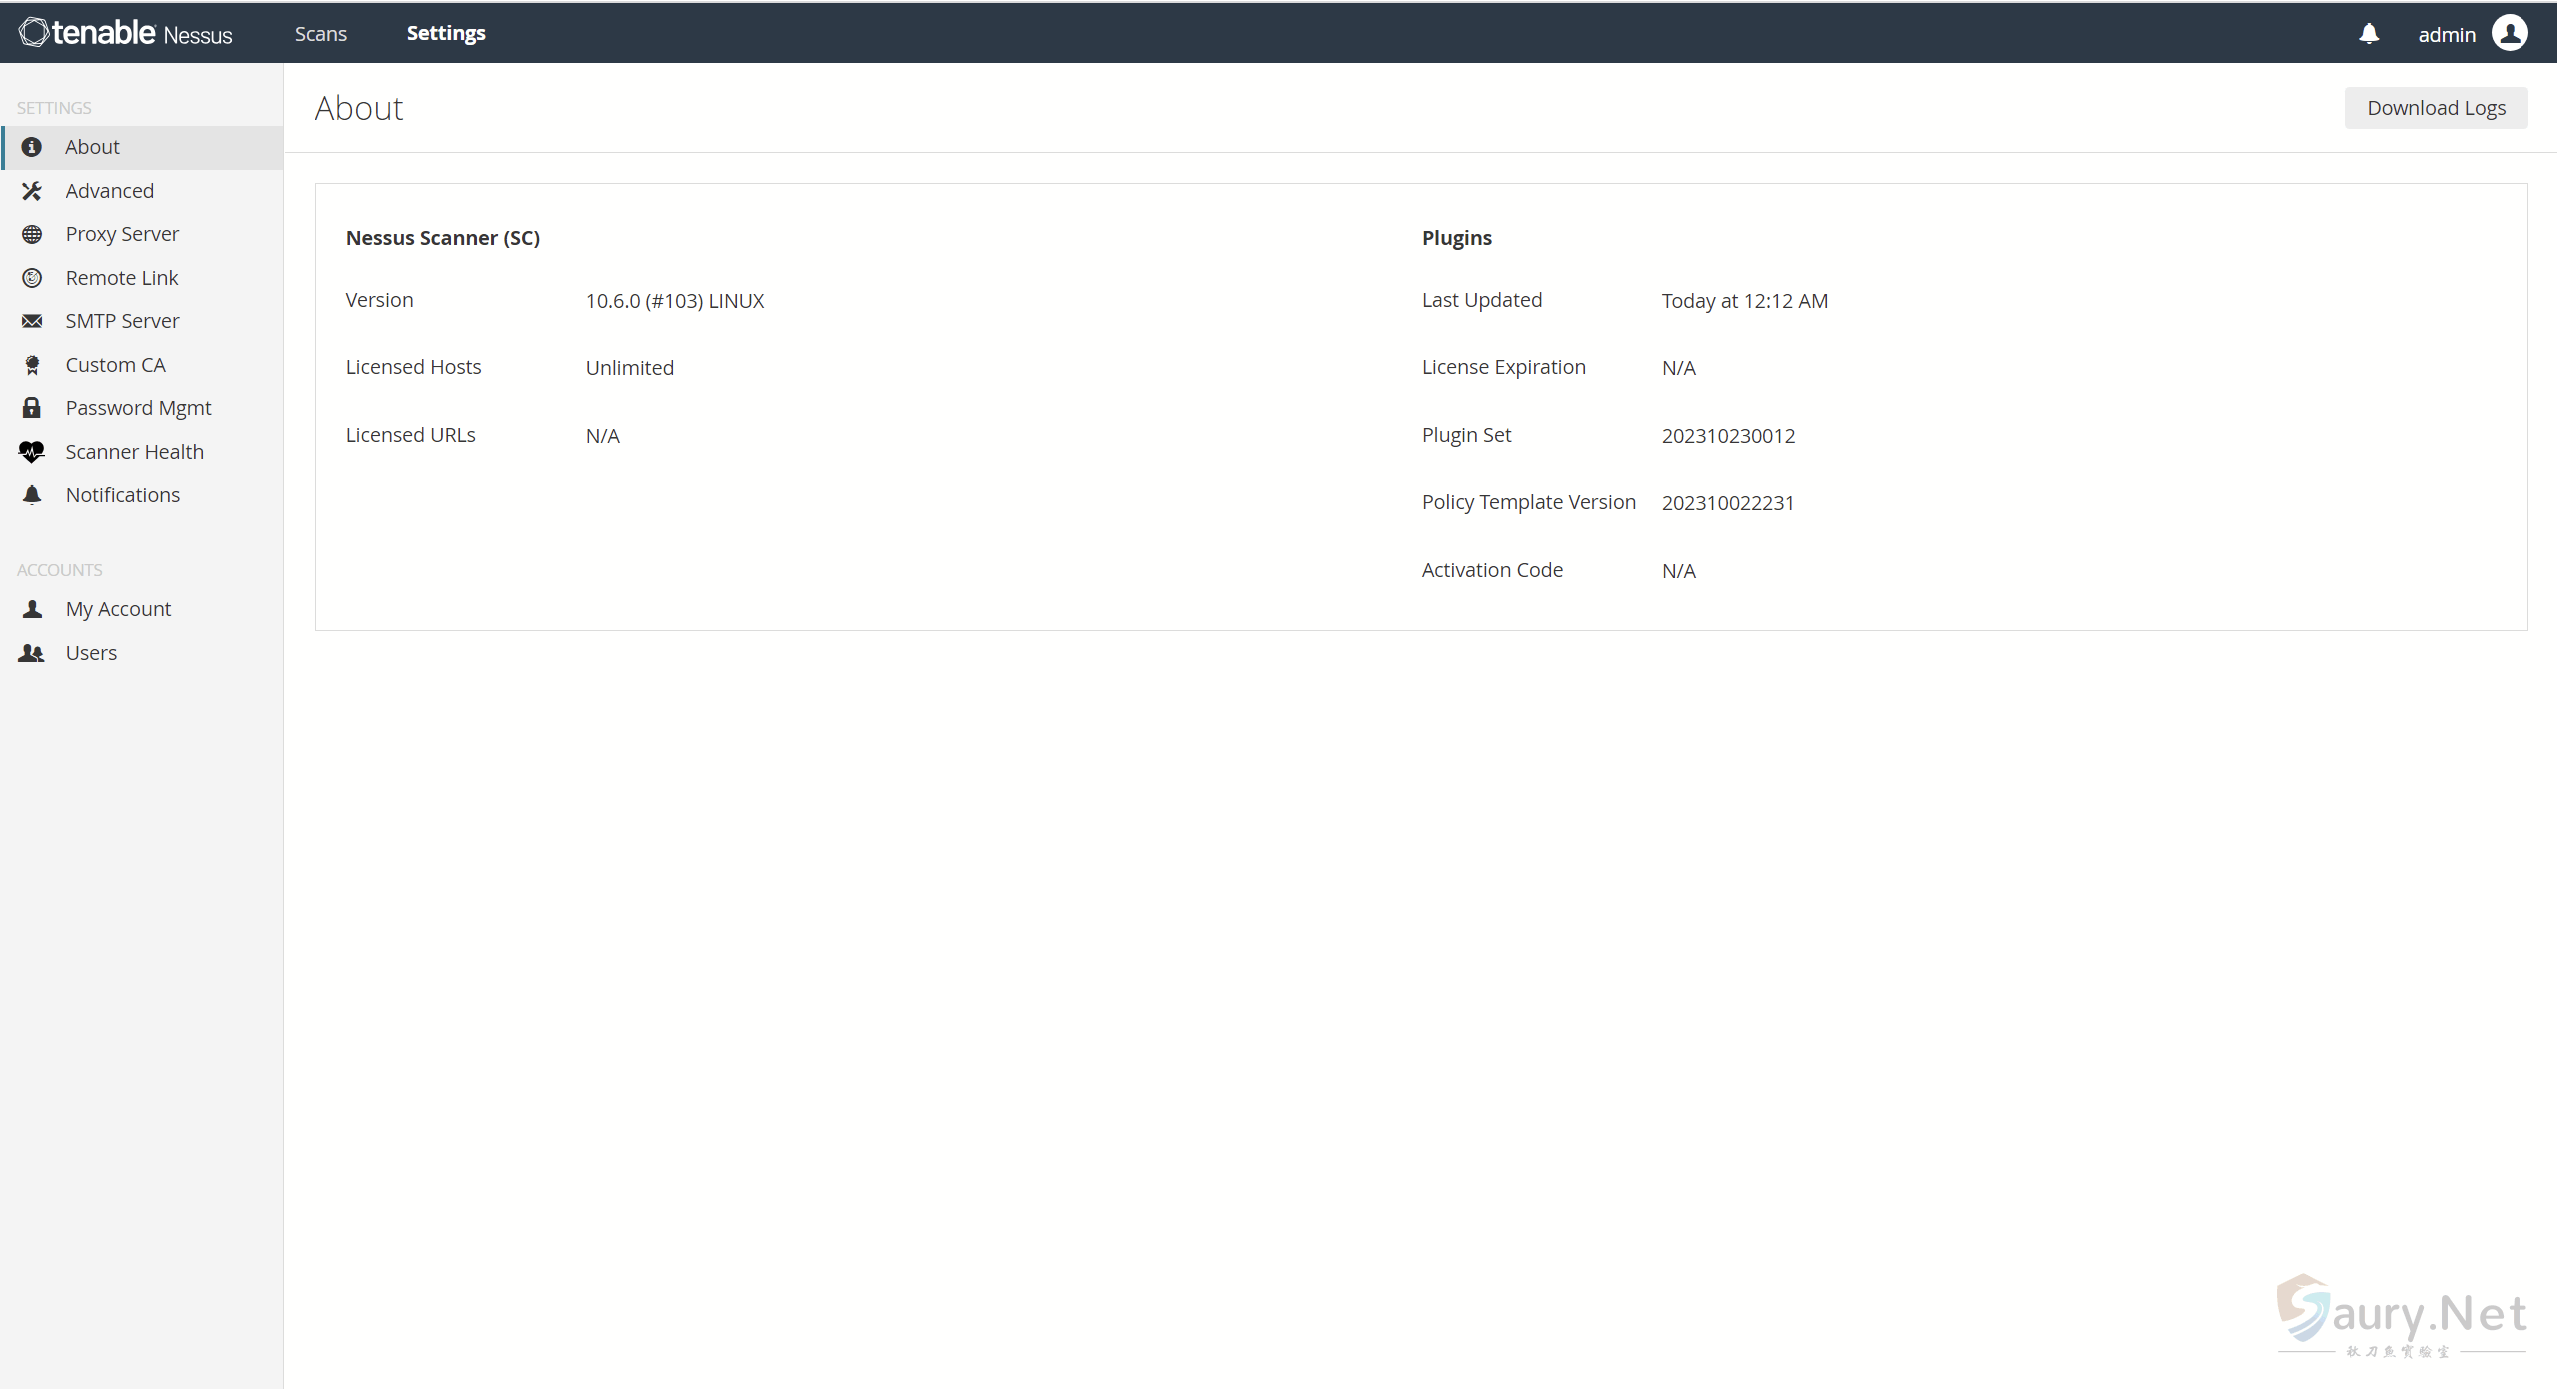Go to Proxy Server settings

pos(142,234)
